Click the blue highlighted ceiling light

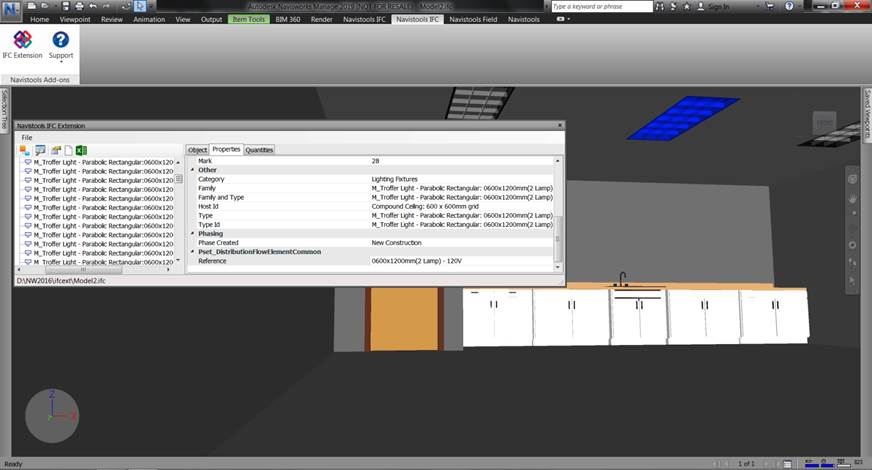(682, 118)
